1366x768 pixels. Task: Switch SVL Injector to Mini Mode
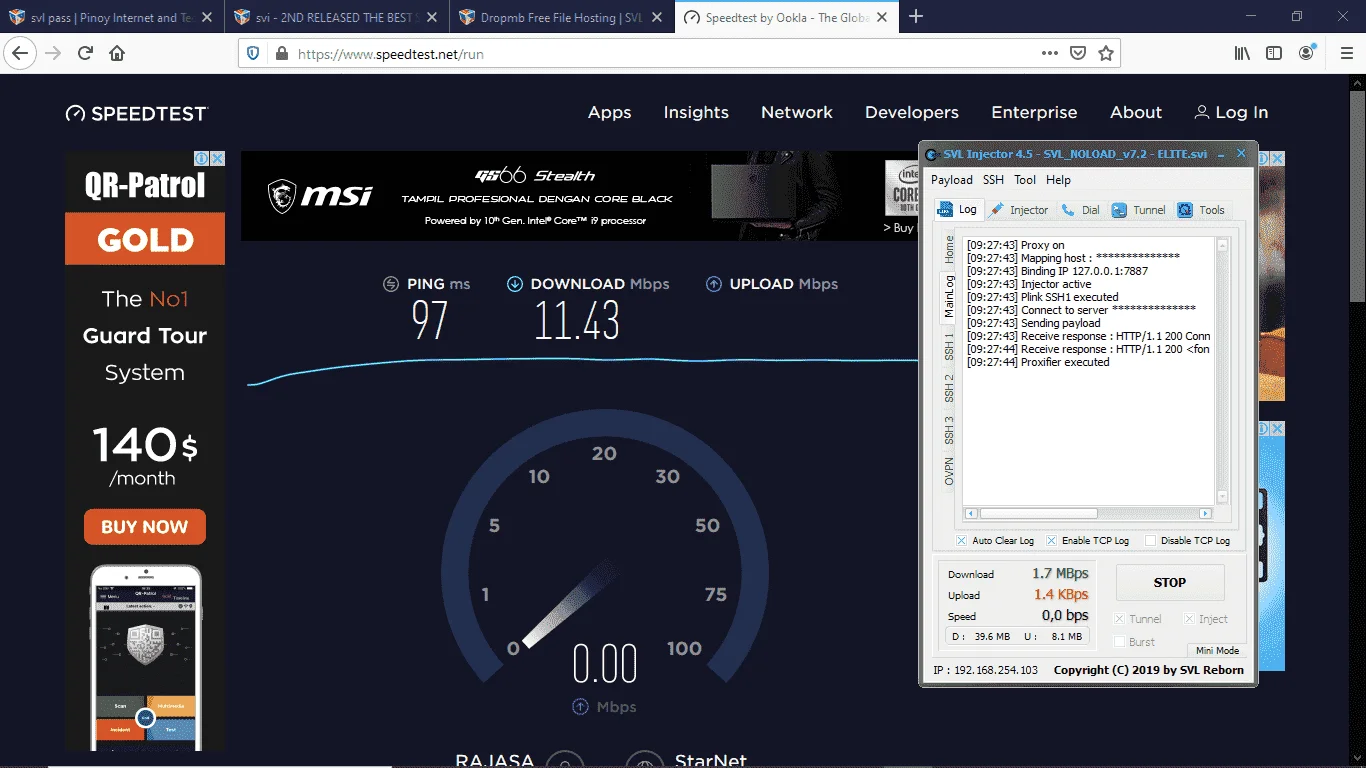(1217, 651)
